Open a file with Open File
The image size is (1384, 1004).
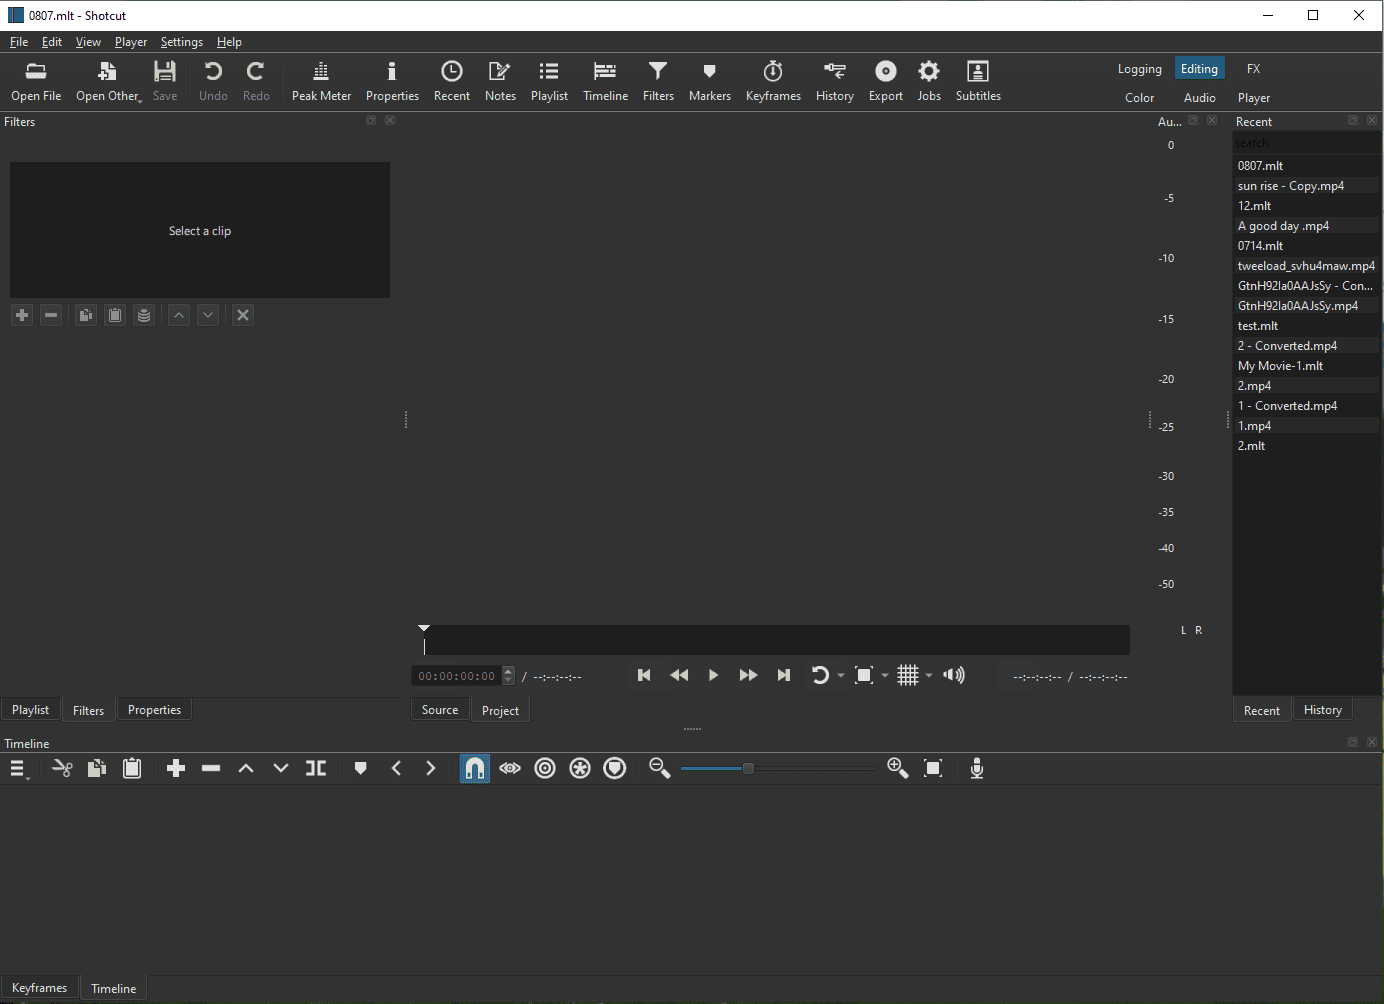(36, 81)
